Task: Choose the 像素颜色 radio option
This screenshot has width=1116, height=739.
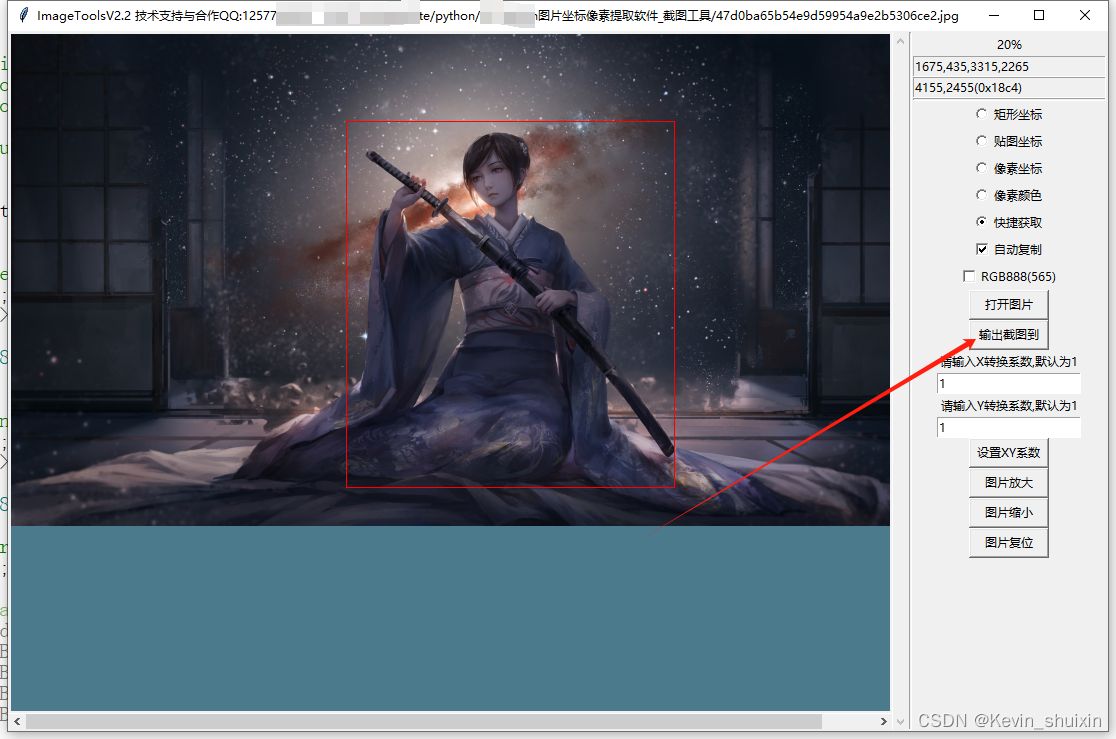Action: (1009, 195)
